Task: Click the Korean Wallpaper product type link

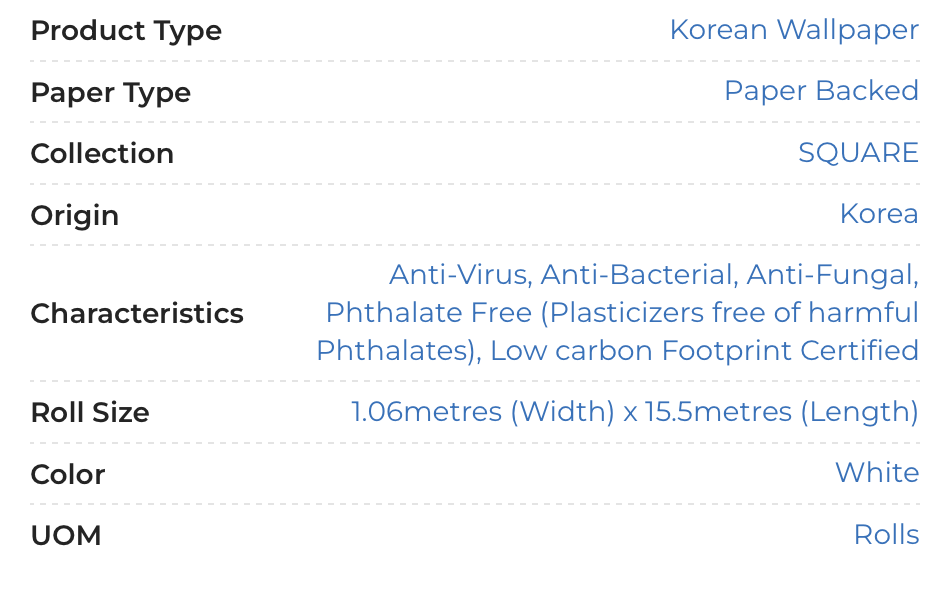Action: tap(794, 30)
